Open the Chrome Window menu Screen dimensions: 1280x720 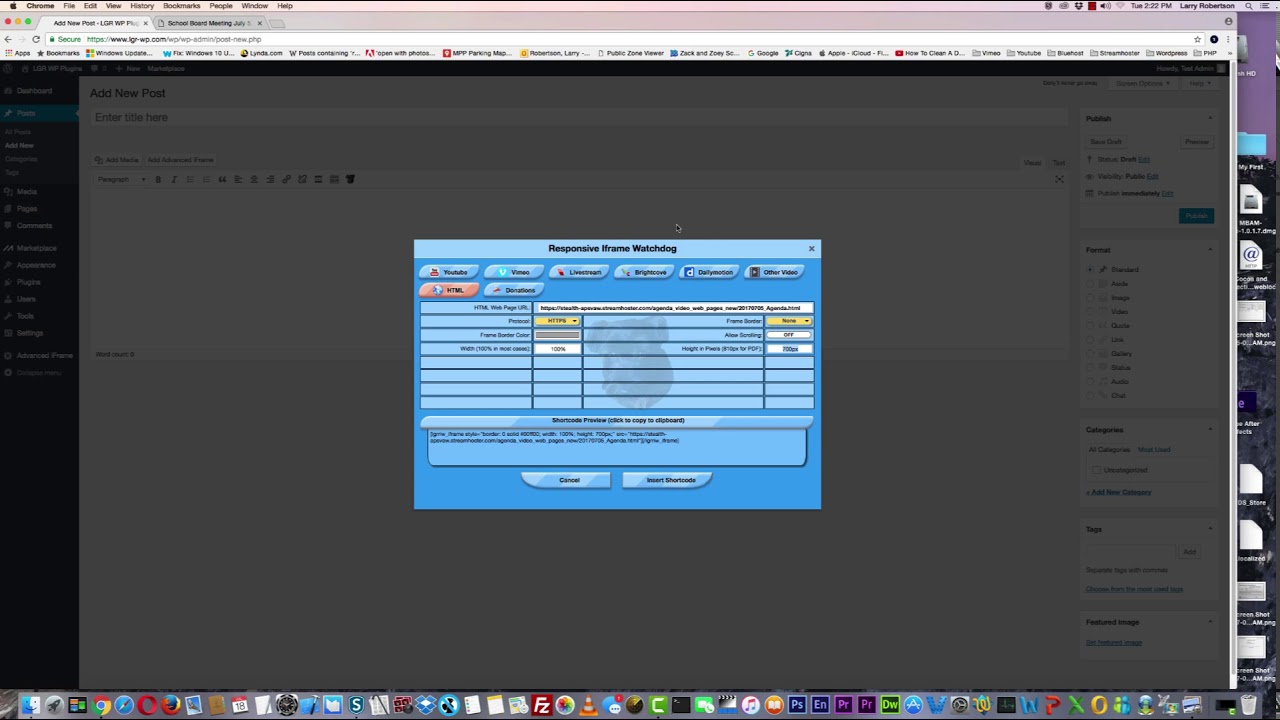pos(254,6)
